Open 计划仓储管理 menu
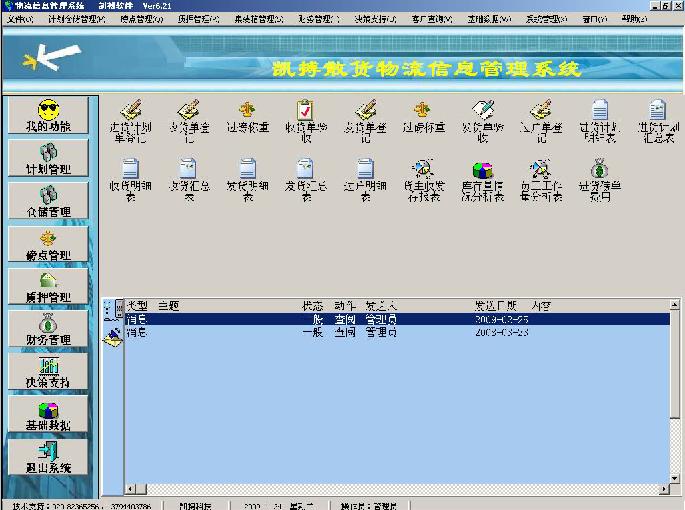Screen dimensions: 685x510 point(77,19)
